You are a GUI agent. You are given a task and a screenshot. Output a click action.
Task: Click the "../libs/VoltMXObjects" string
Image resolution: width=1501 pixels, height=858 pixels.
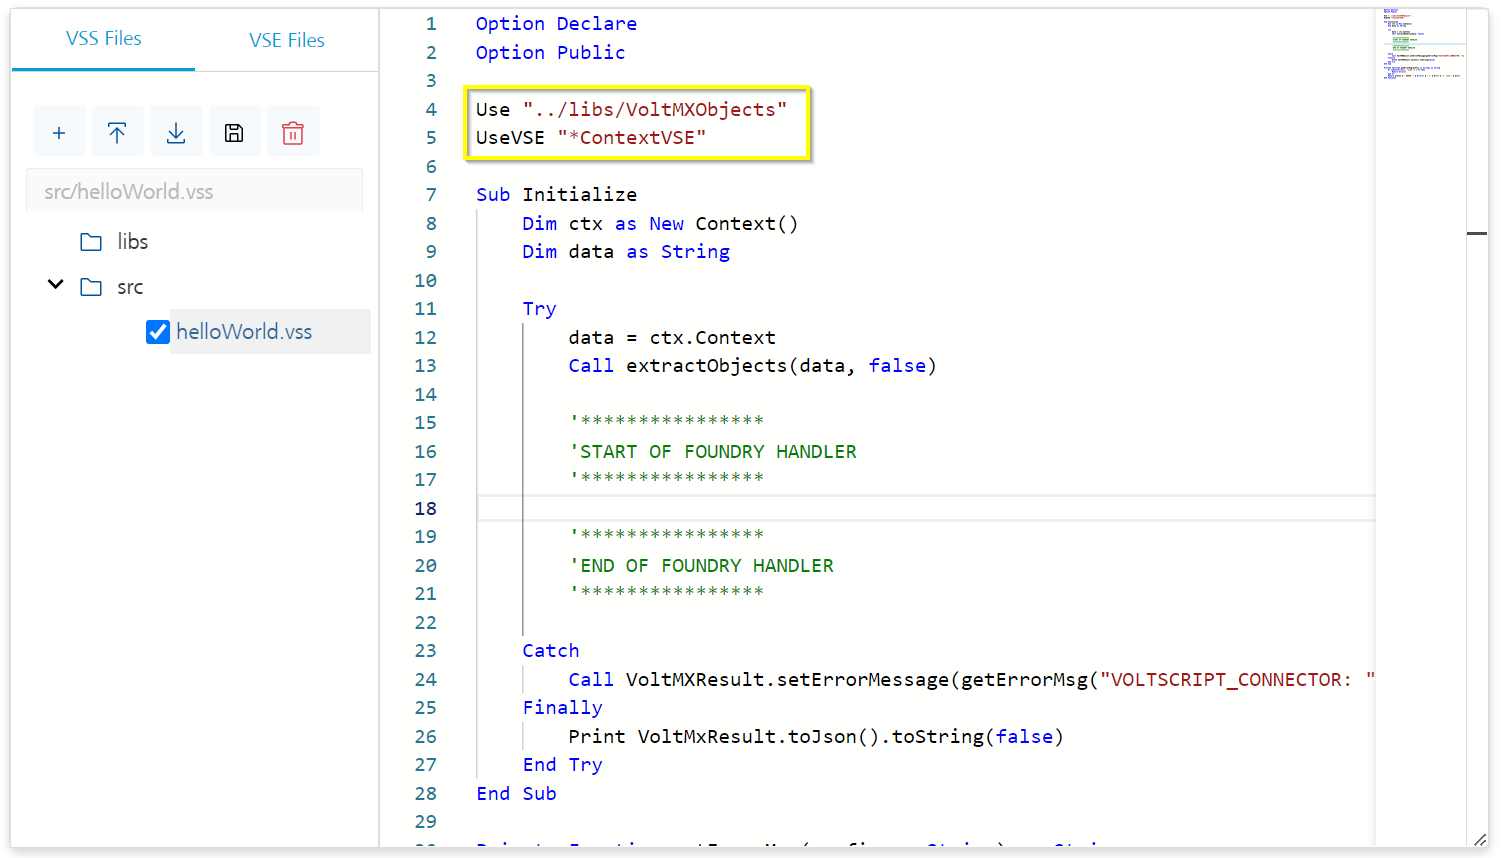(x=655, y=109)
